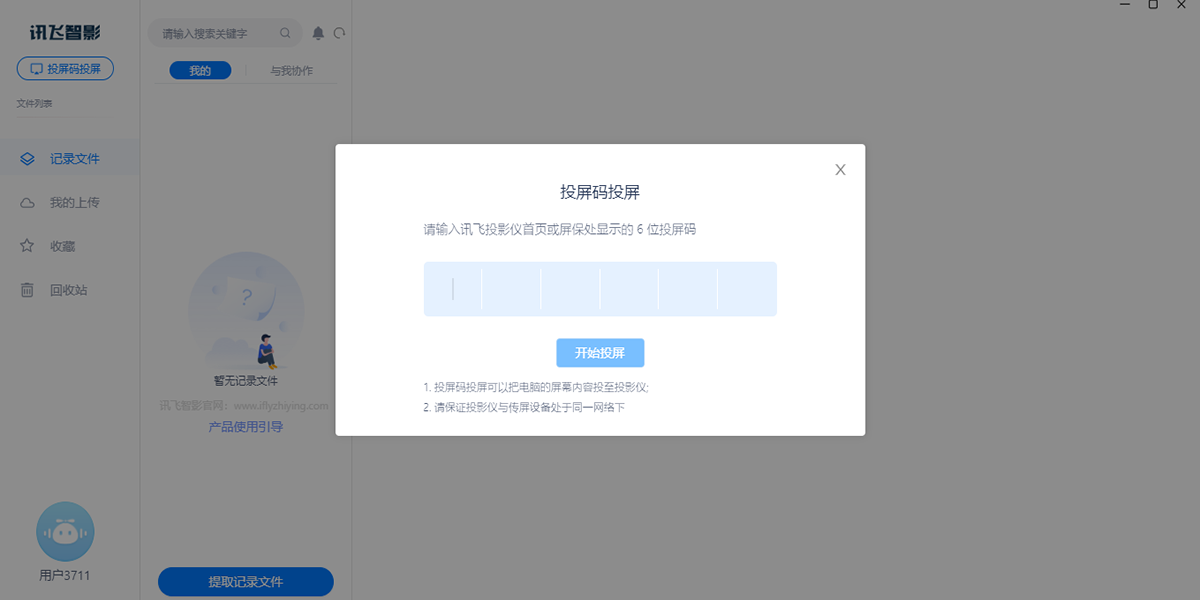Switch to the 我的 tab
The image size is (1200, 600).
point(200,71)
